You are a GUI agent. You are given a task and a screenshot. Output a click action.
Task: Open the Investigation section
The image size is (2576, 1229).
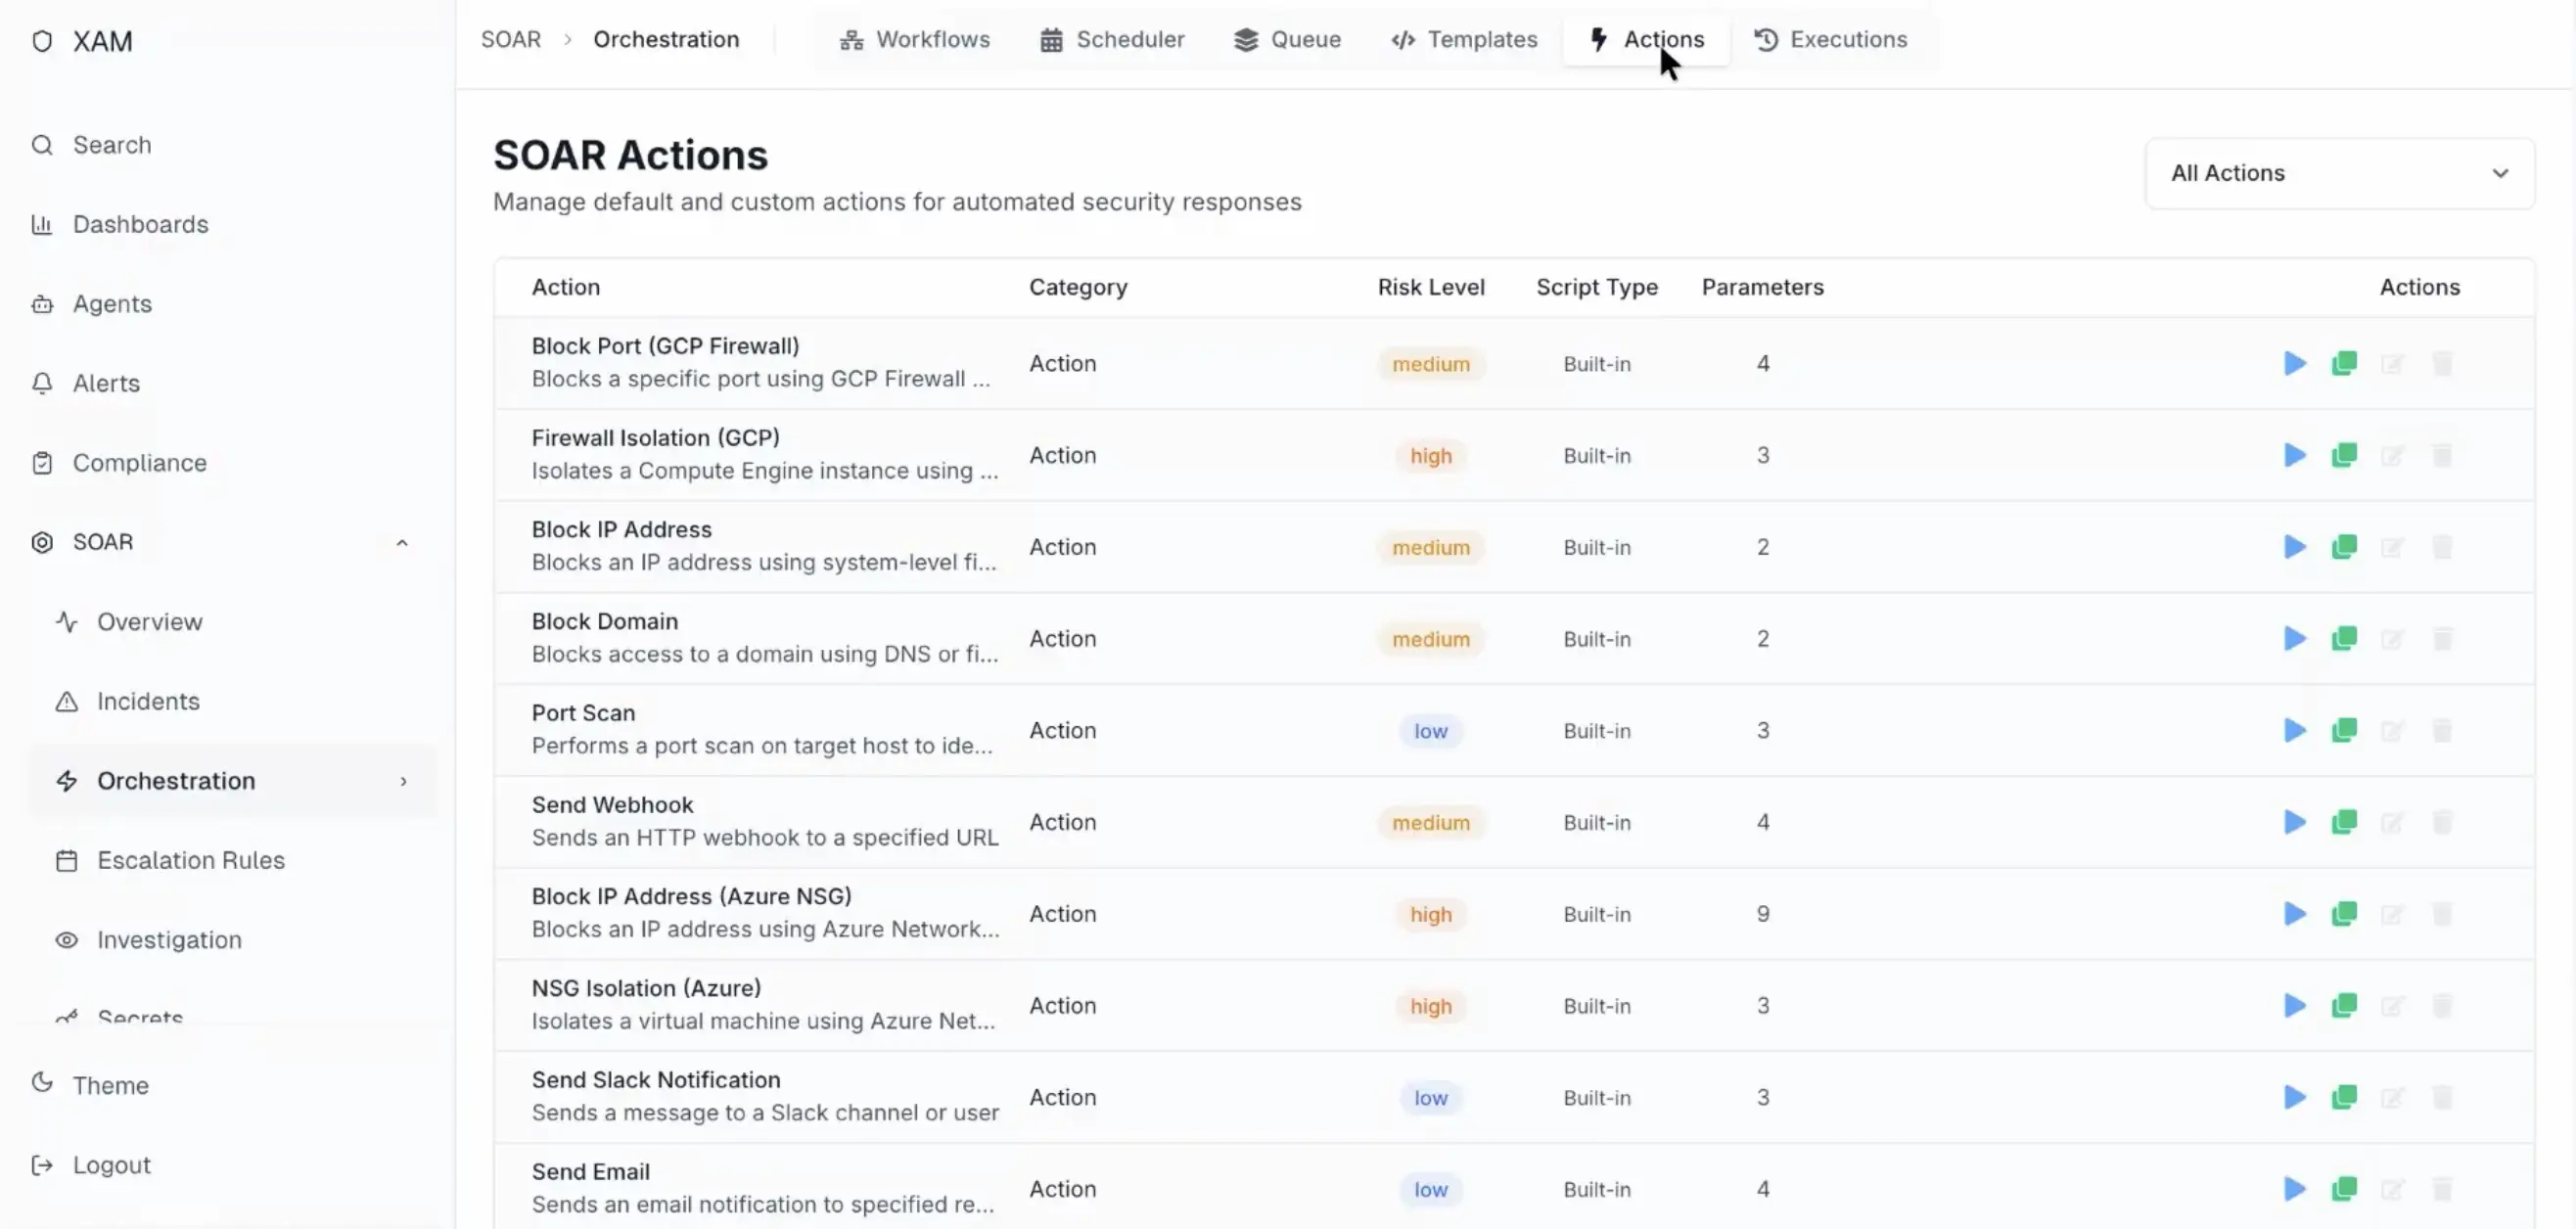(x=168, y=940)
